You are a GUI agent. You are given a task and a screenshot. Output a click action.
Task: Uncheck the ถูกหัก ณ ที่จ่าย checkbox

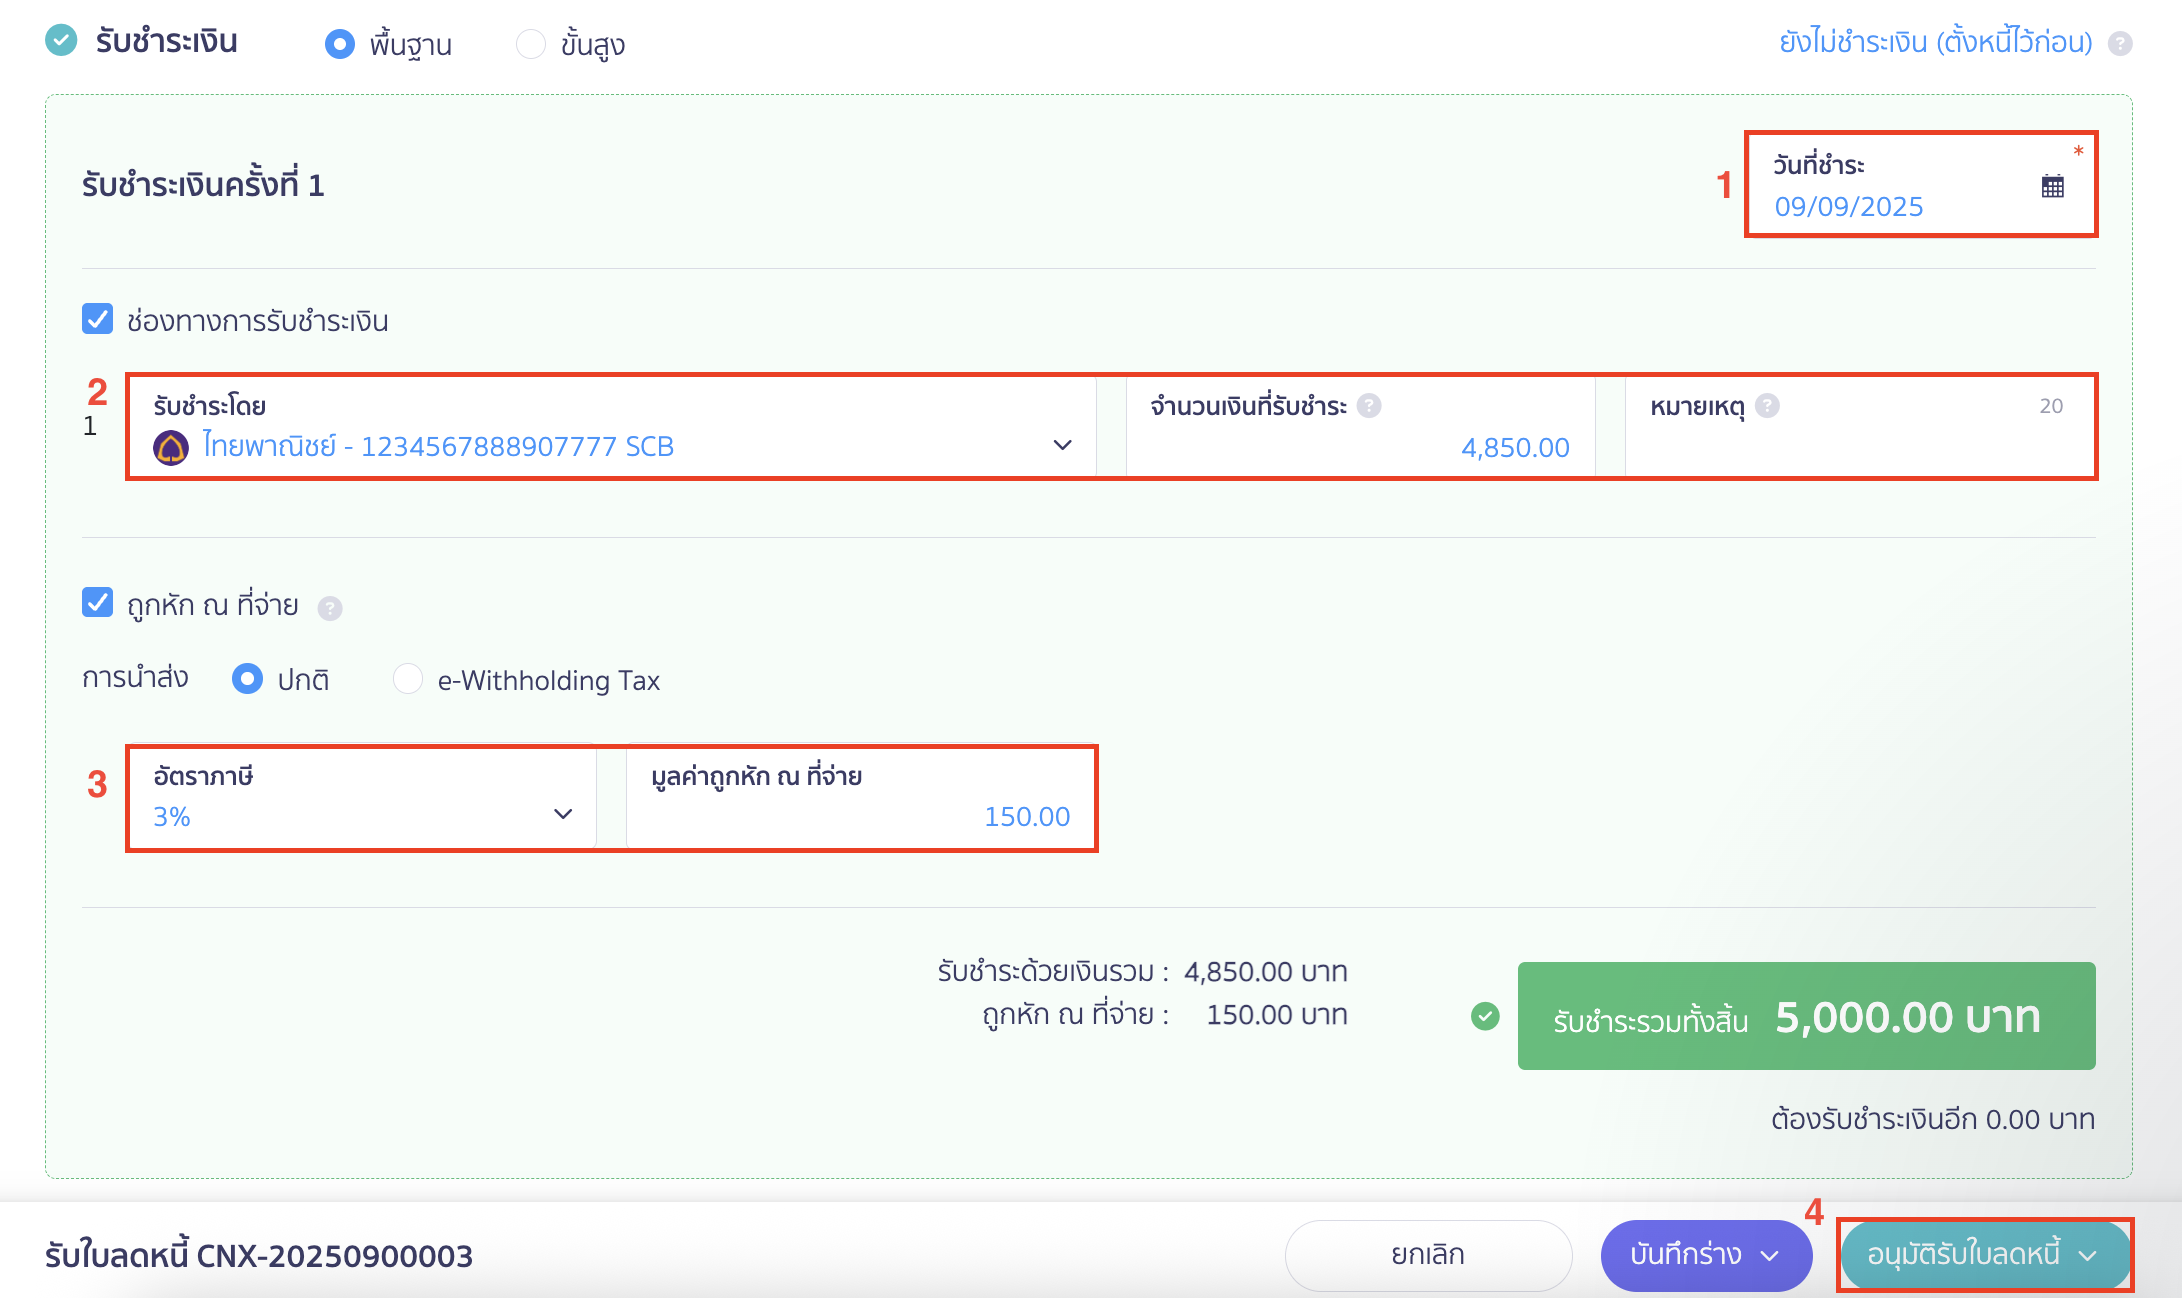point(97,603)
